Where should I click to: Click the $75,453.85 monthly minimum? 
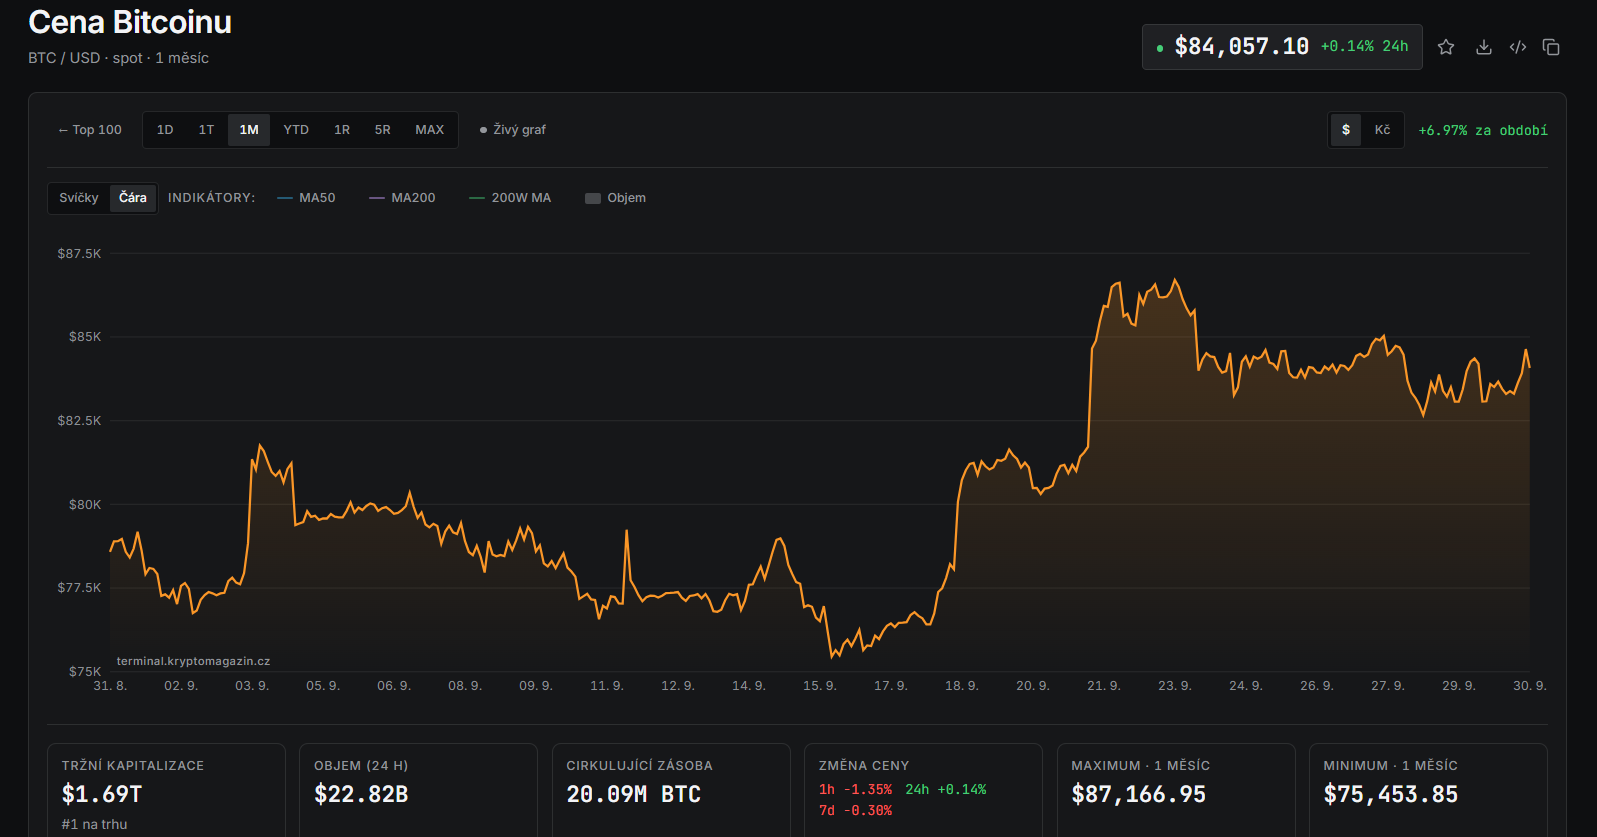1391,794
